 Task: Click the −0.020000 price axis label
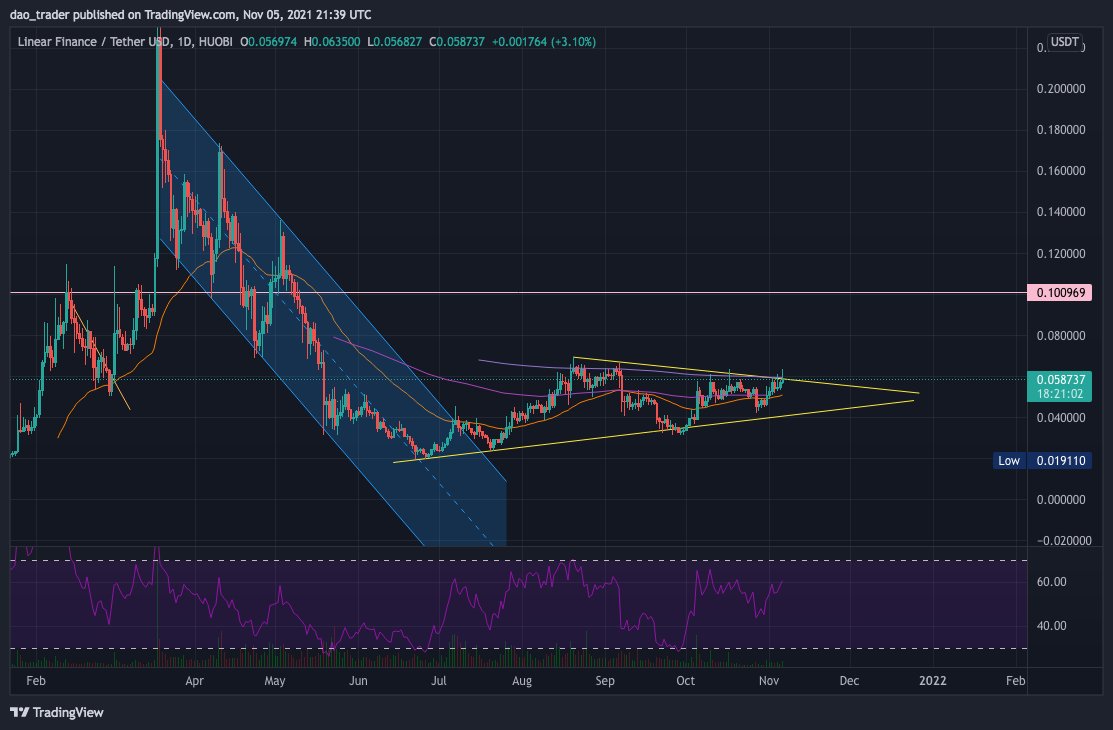(1063, 541)
